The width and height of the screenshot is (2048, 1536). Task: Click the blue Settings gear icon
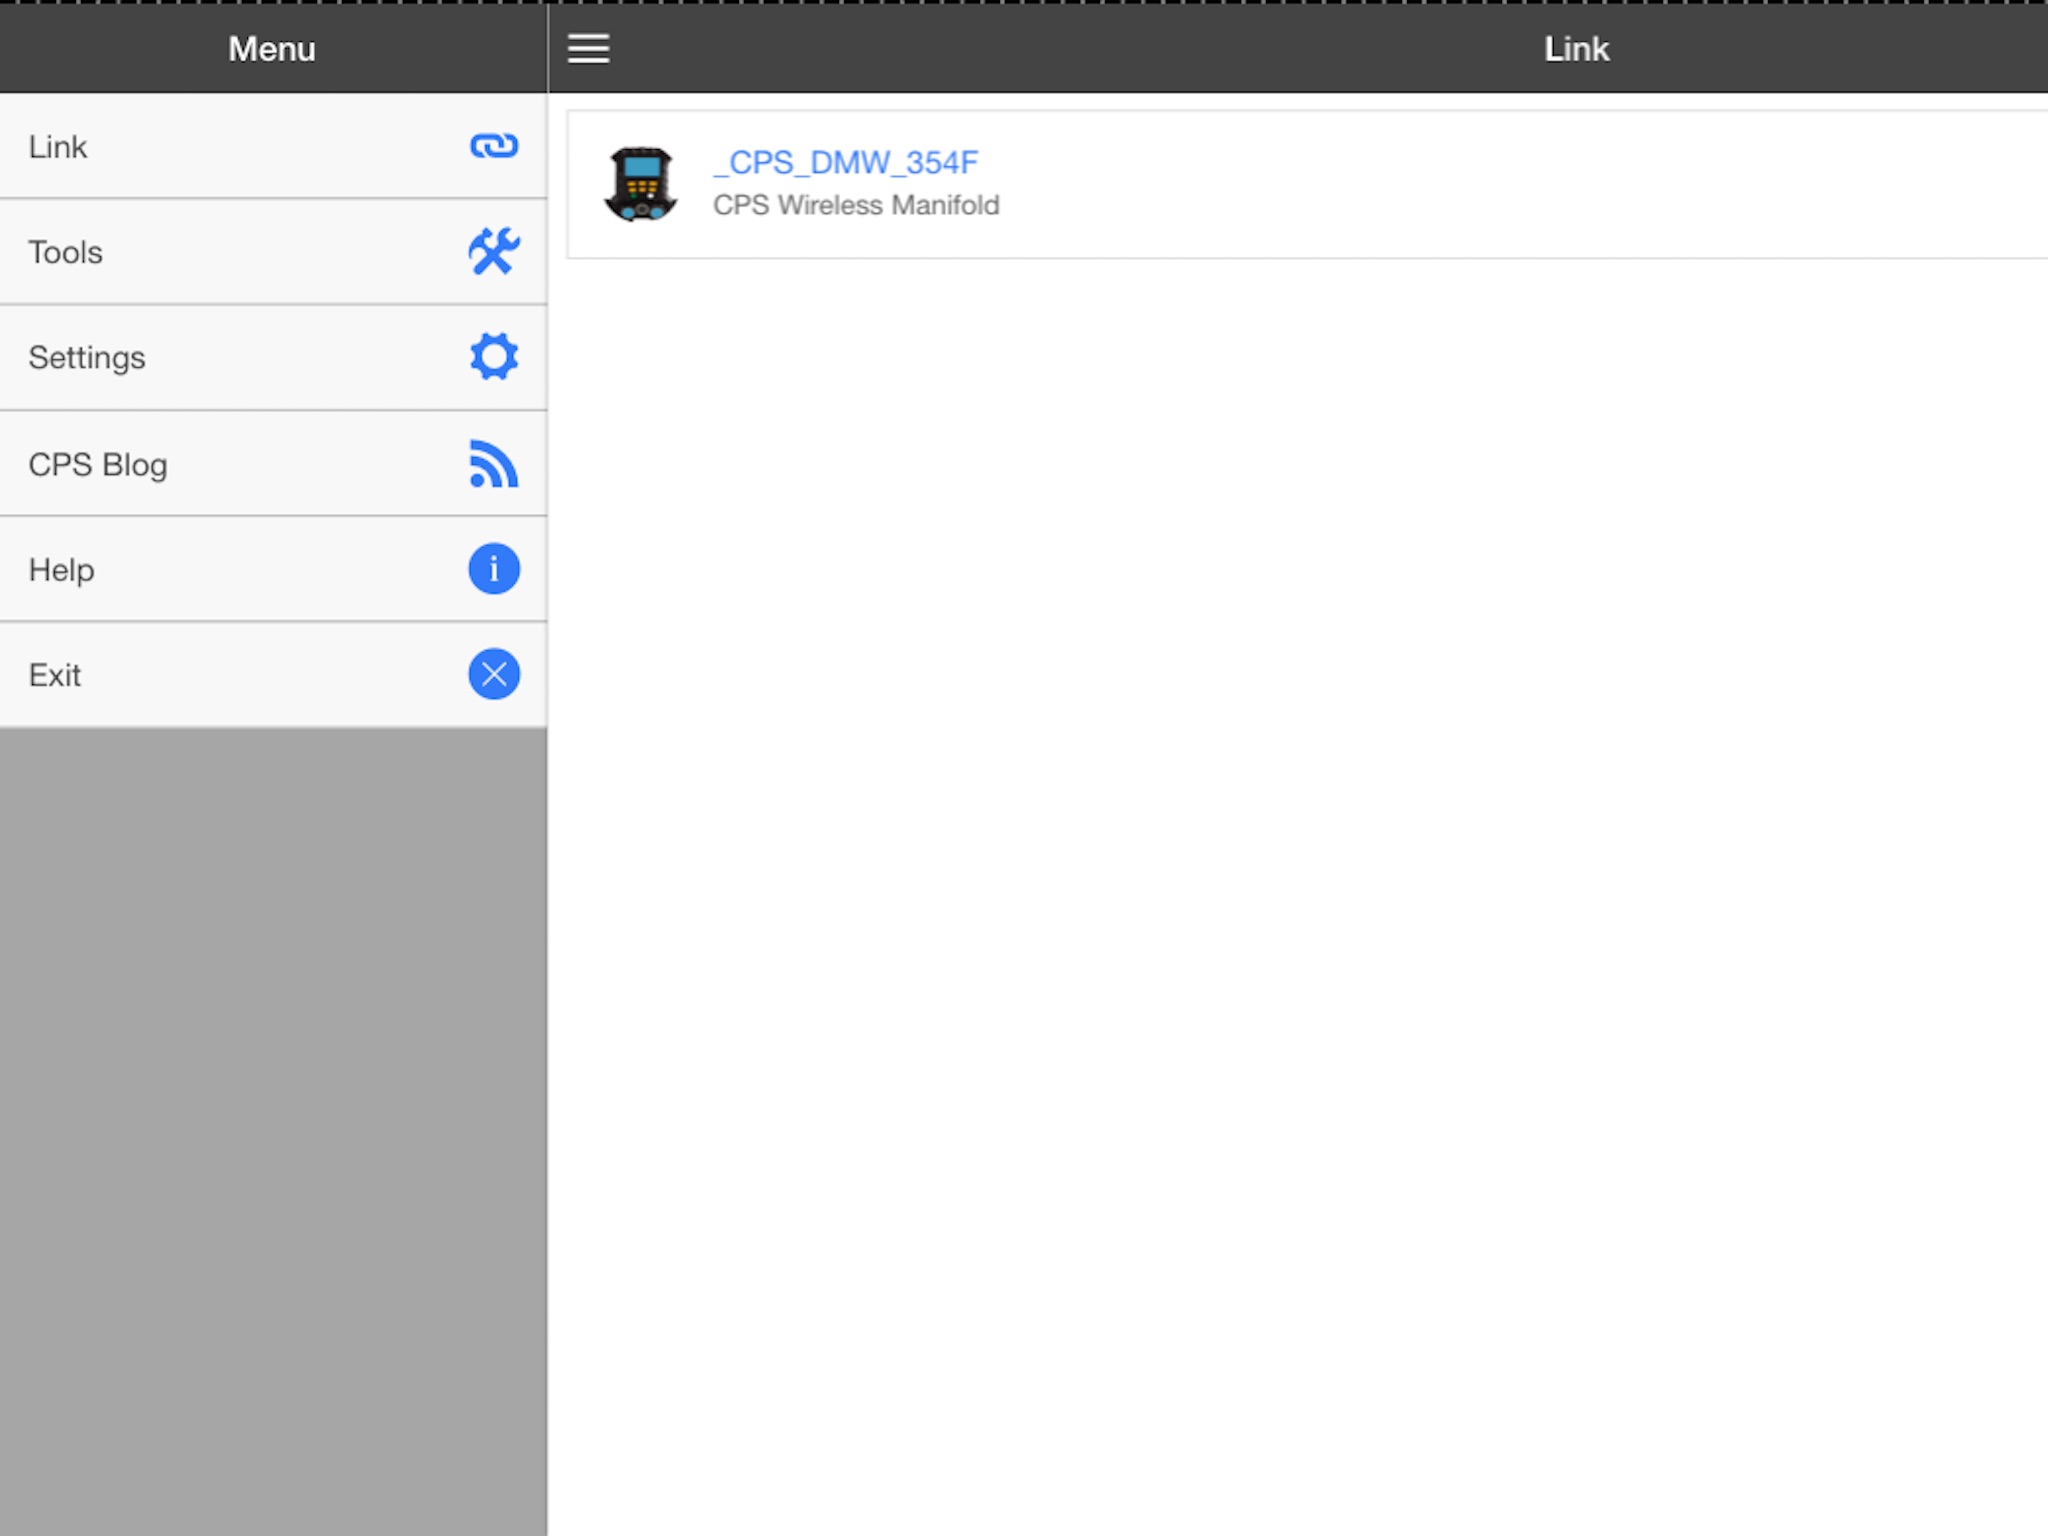(x=494, y=357)
